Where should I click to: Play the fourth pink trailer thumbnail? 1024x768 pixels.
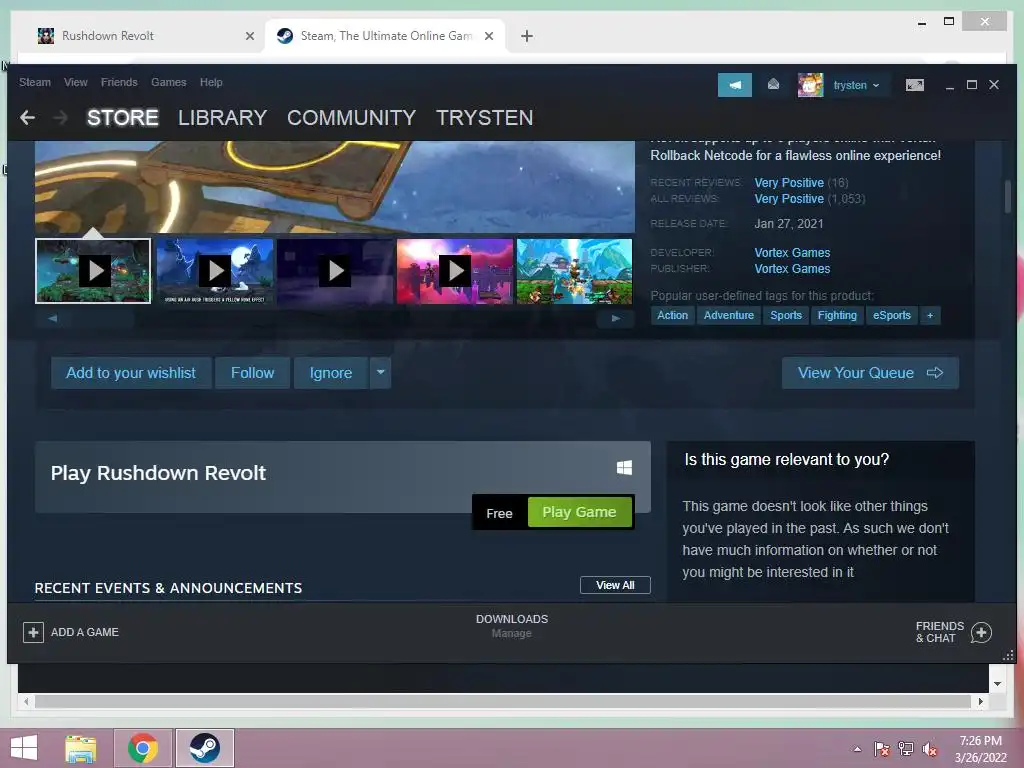coord(455,271)
